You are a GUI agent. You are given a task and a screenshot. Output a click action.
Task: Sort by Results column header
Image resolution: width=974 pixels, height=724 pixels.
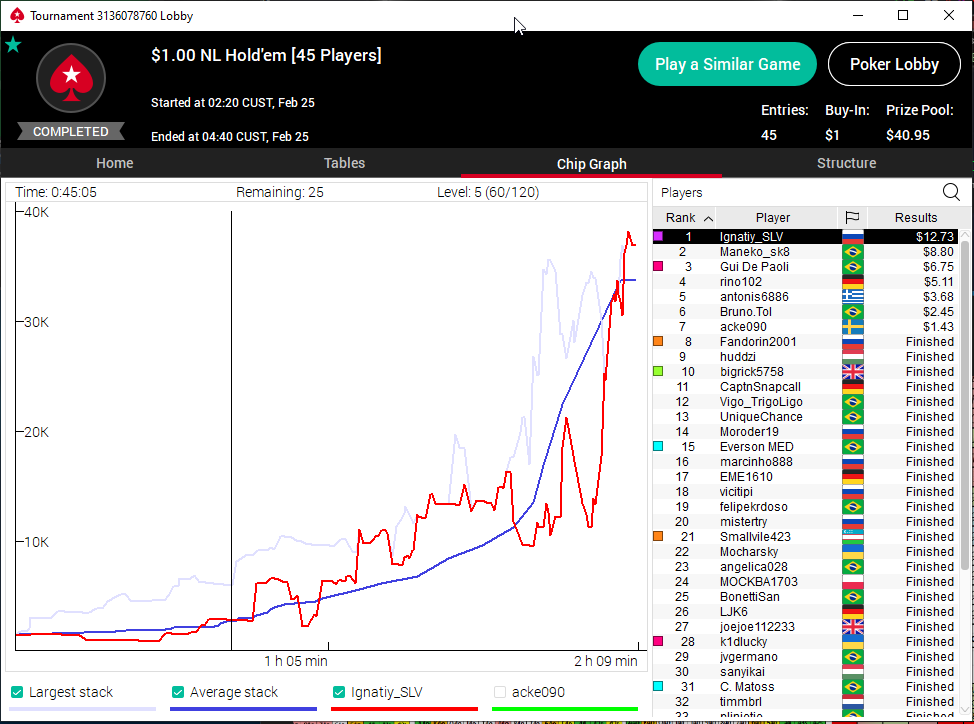(x=916, y=217)
